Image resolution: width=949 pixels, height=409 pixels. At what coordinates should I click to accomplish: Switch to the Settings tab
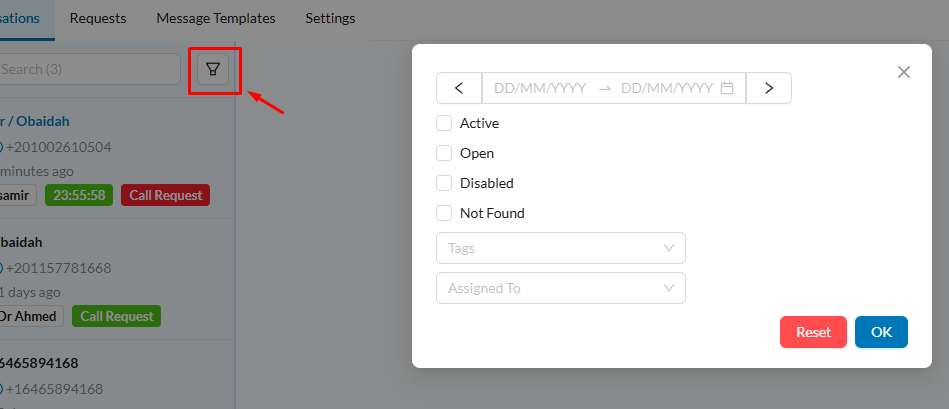330,19
